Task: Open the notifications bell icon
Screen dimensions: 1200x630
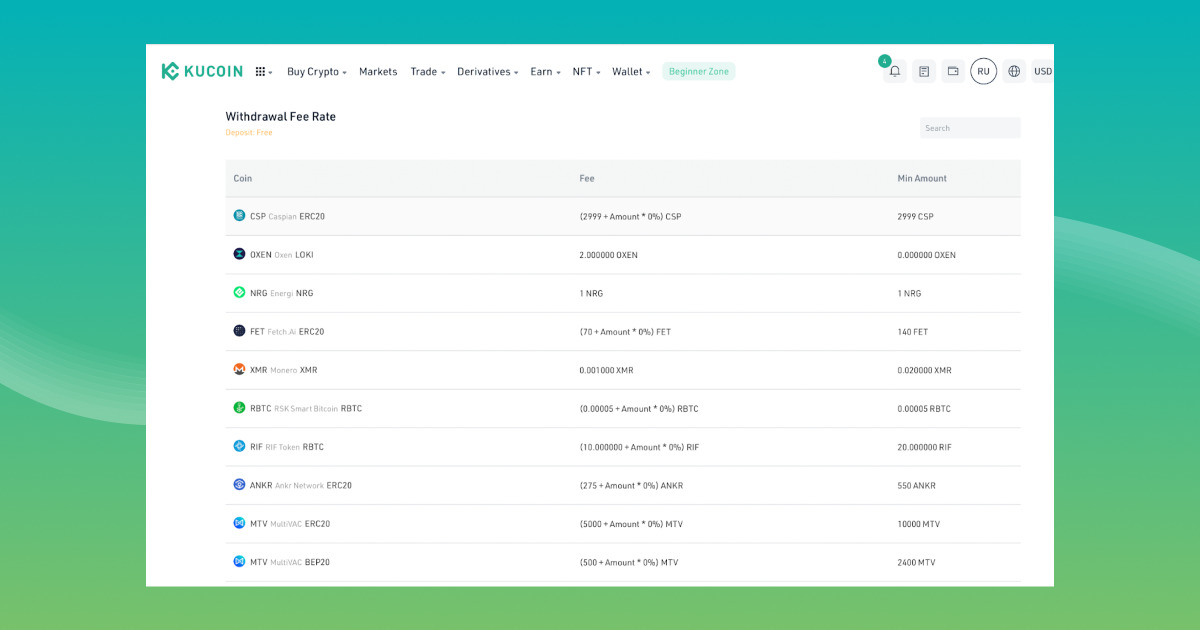Action: (x=895, y=71)
